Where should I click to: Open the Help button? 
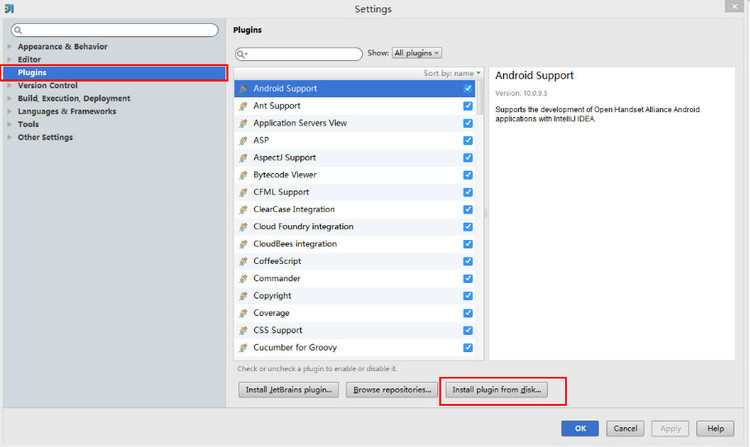pyautogui.click(x=716, y=428)
